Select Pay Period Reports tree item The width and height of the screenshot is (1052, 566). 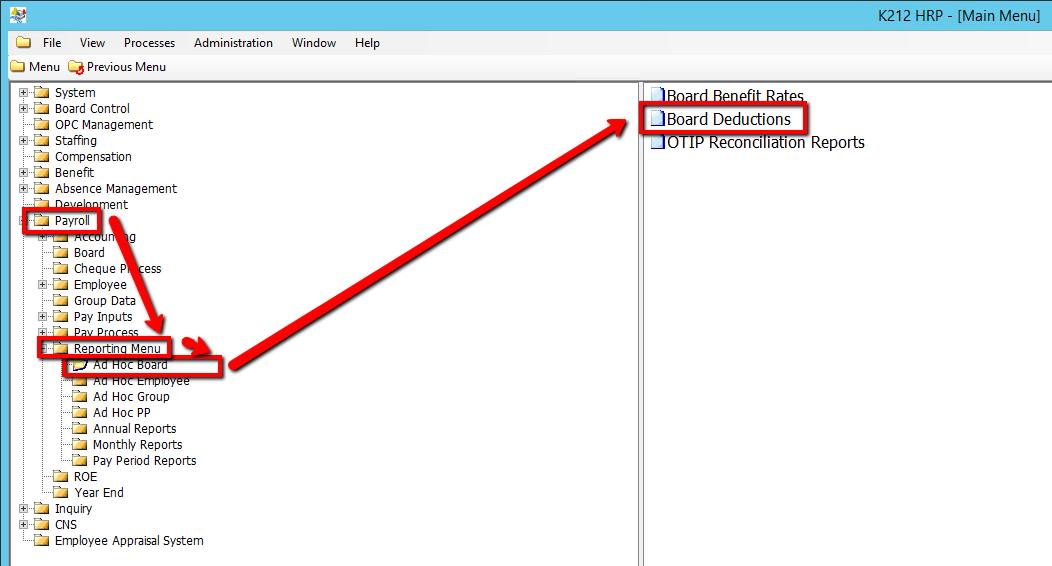(144, 461)
